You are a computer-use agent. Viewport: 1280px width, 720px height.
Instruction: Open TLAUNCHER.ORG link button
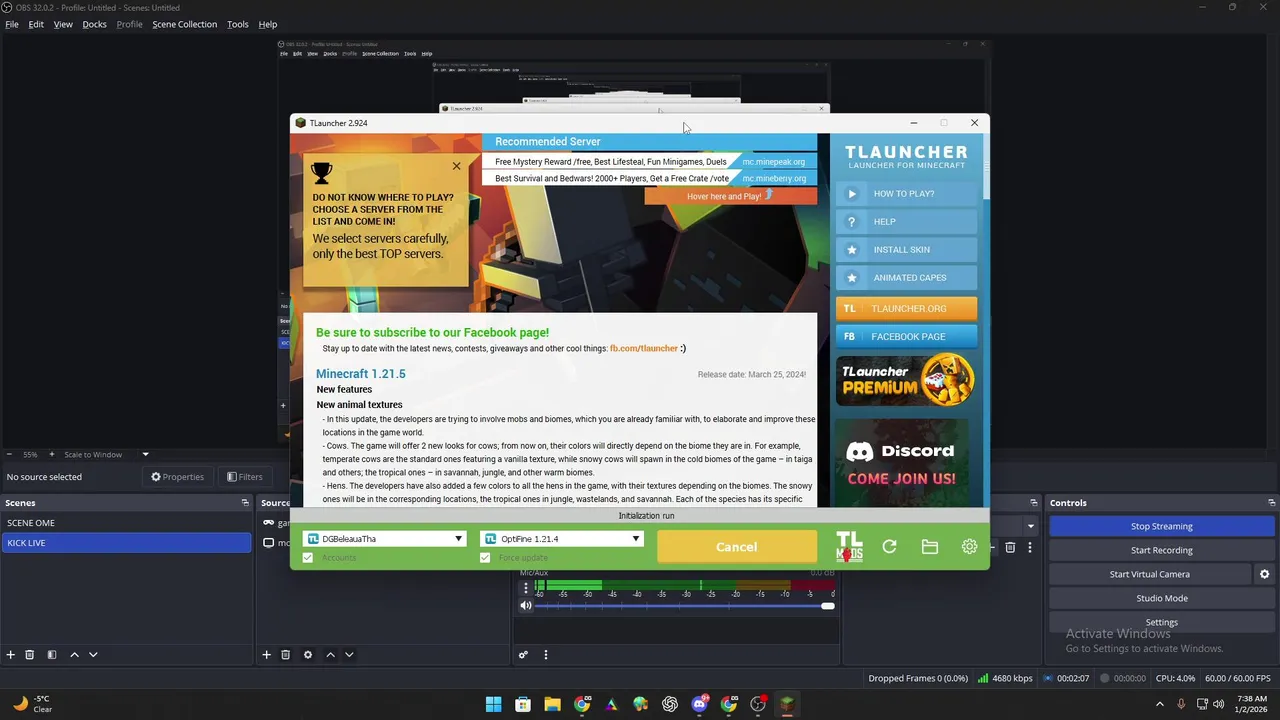click(x=906, y=308)
